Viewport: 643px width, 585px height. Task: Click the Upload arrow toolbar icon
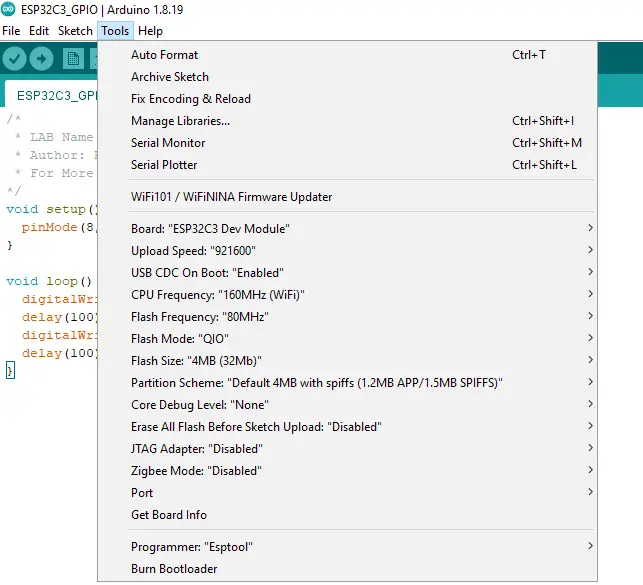click(42, 59)
